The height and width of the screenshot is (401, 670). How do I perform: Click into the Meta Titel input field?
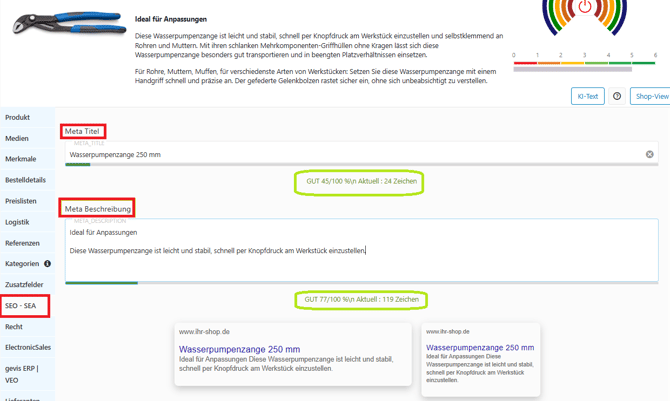[x=350, y=155]
